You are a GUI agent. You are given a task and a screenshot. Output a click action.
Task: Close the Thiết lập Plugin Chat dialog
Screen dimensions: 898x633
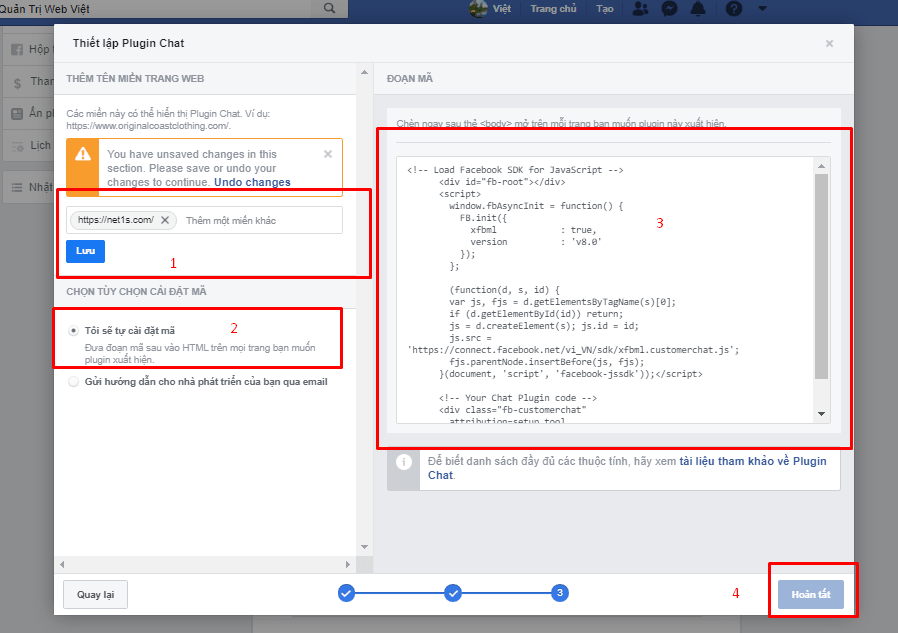(829, 44)
